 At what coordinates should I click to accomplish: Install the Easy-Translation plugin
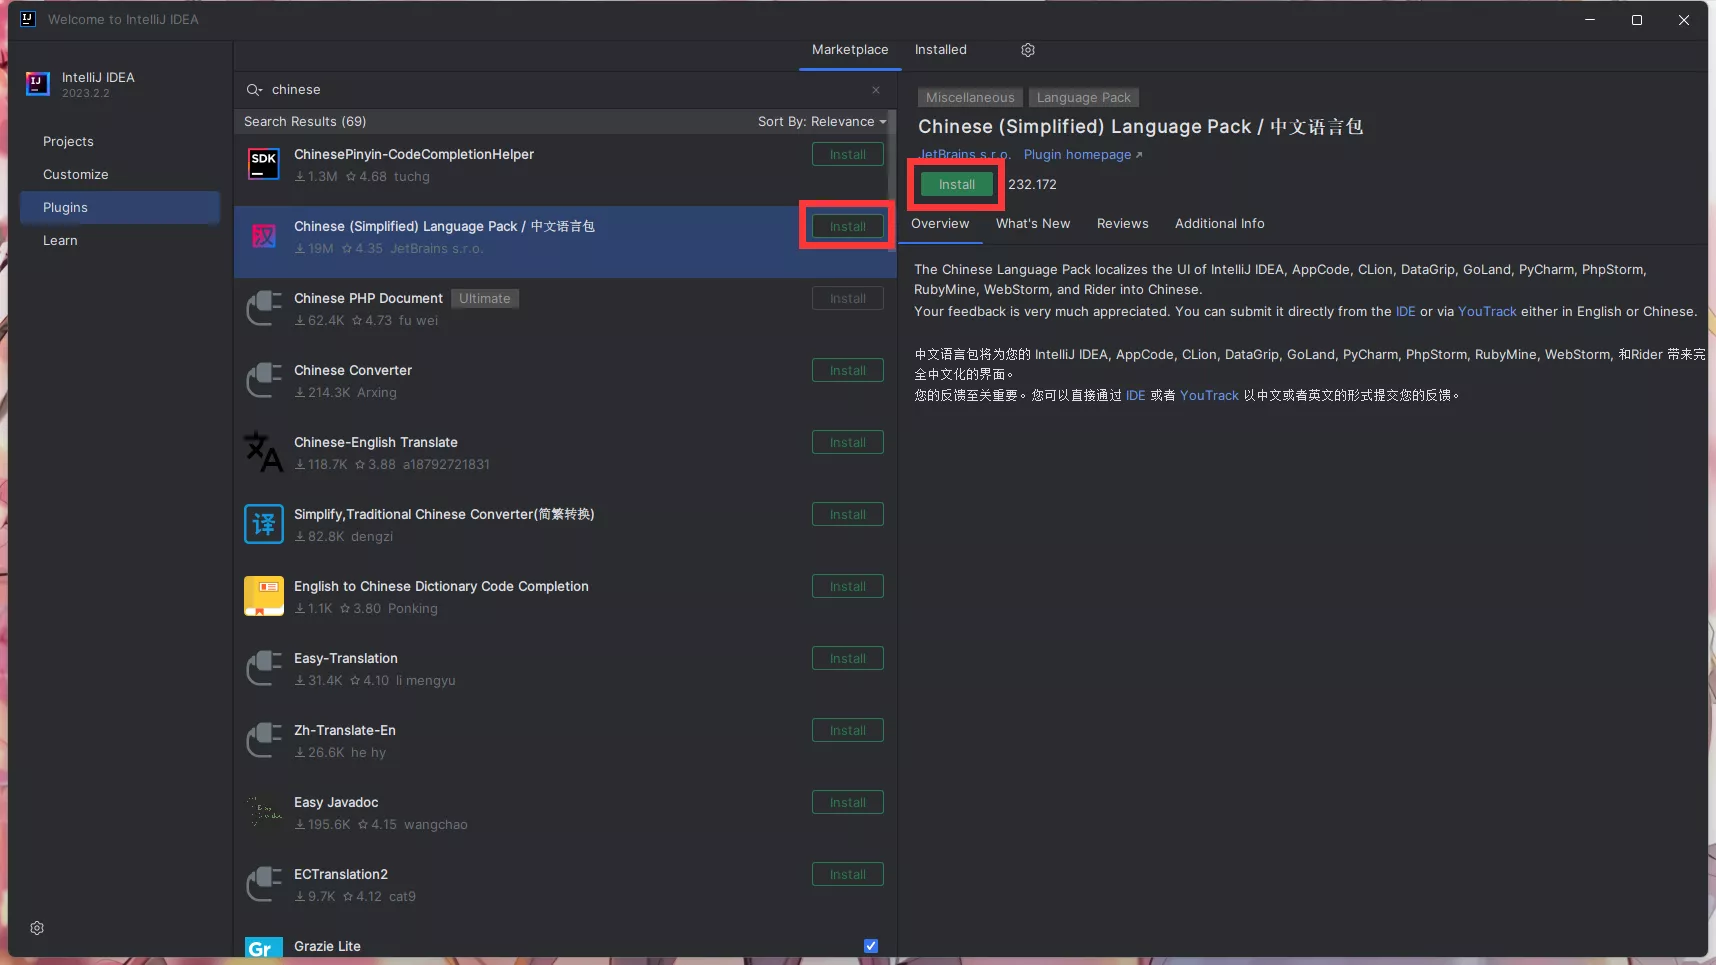(848, 659)
